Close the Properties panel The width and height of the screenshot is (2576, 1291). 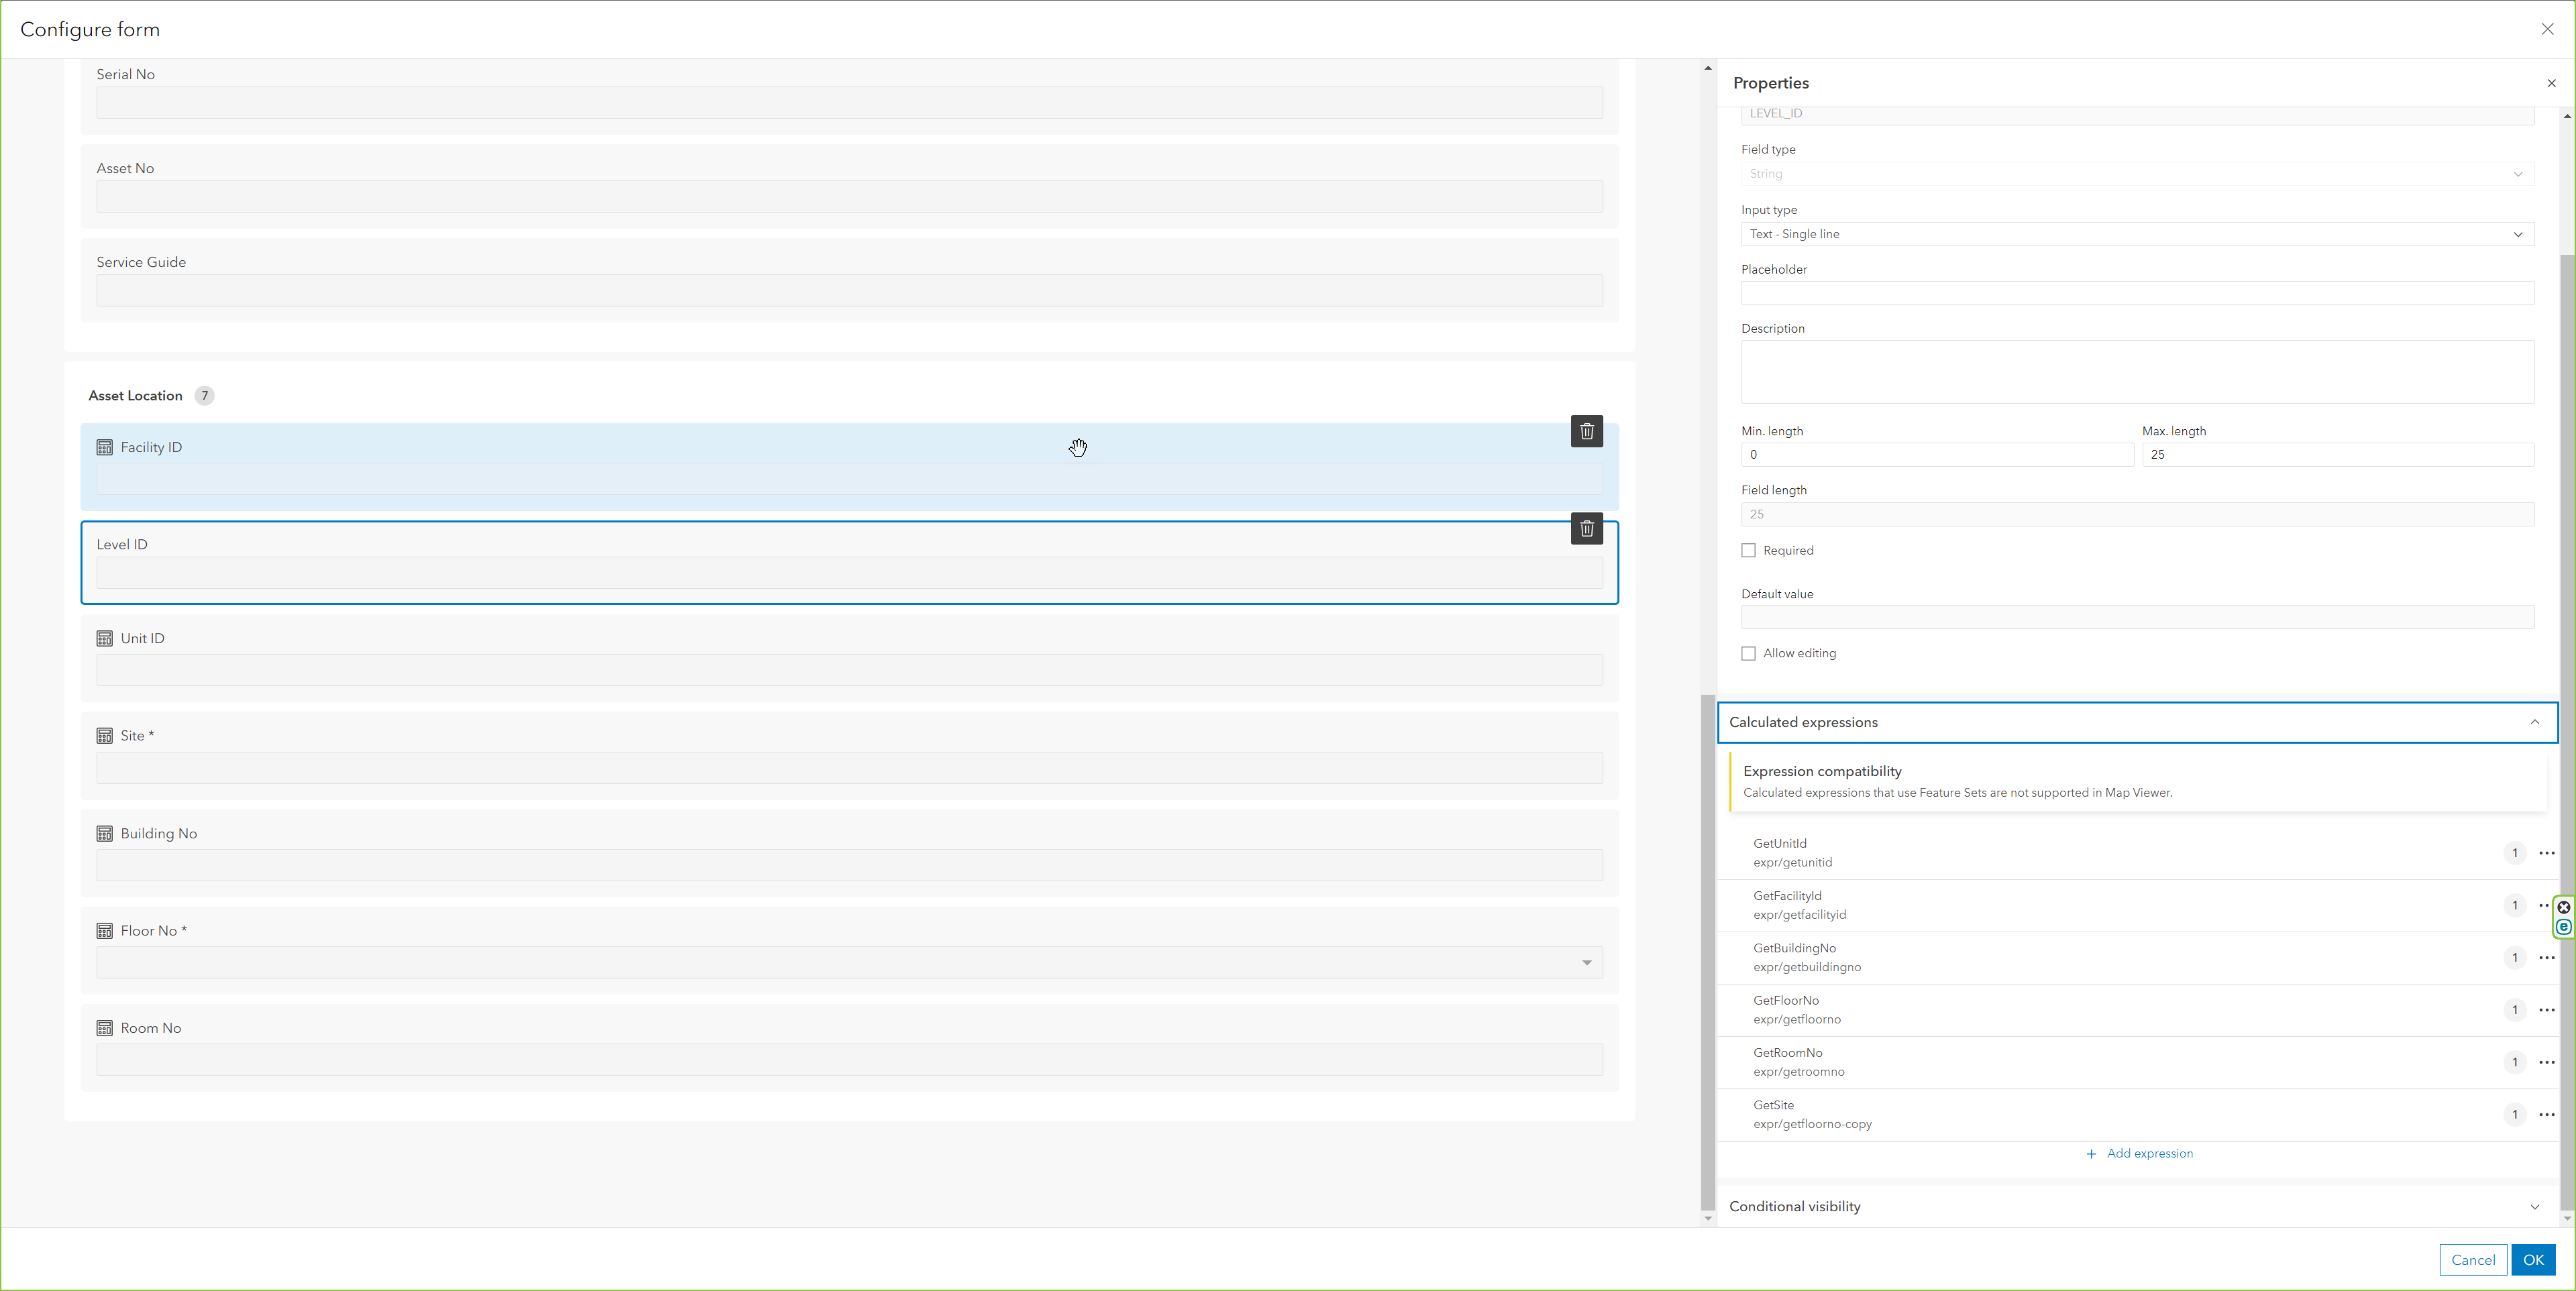pos(2551,83)
